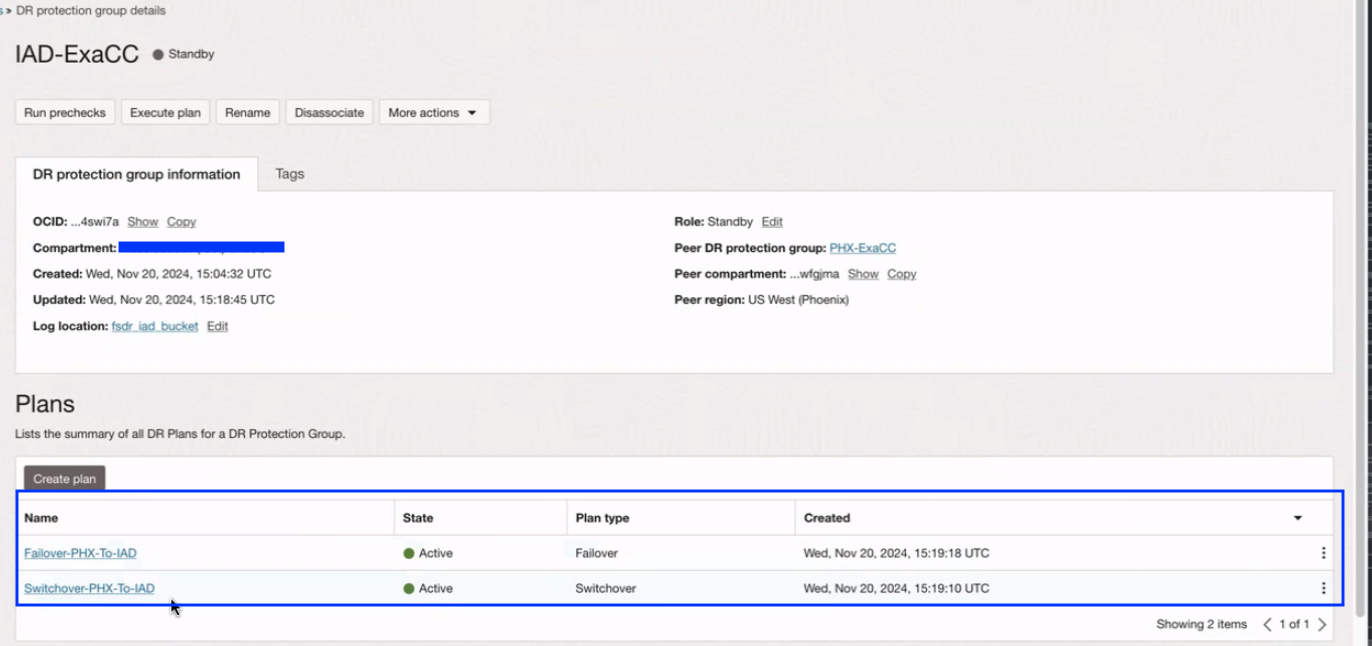Select DR protection group information tab
This screenshot has width=1372, height=646.
pyautogui.click(x=137, y=174)
